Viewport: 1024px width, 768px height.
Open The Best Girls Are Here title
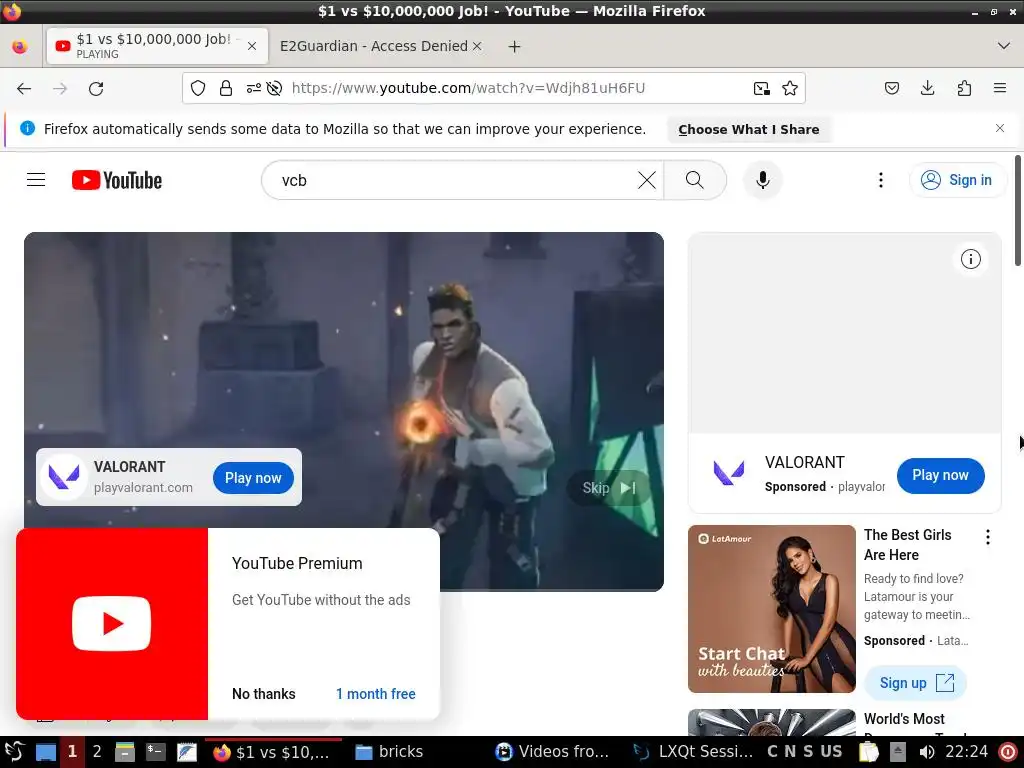point(908,545)
